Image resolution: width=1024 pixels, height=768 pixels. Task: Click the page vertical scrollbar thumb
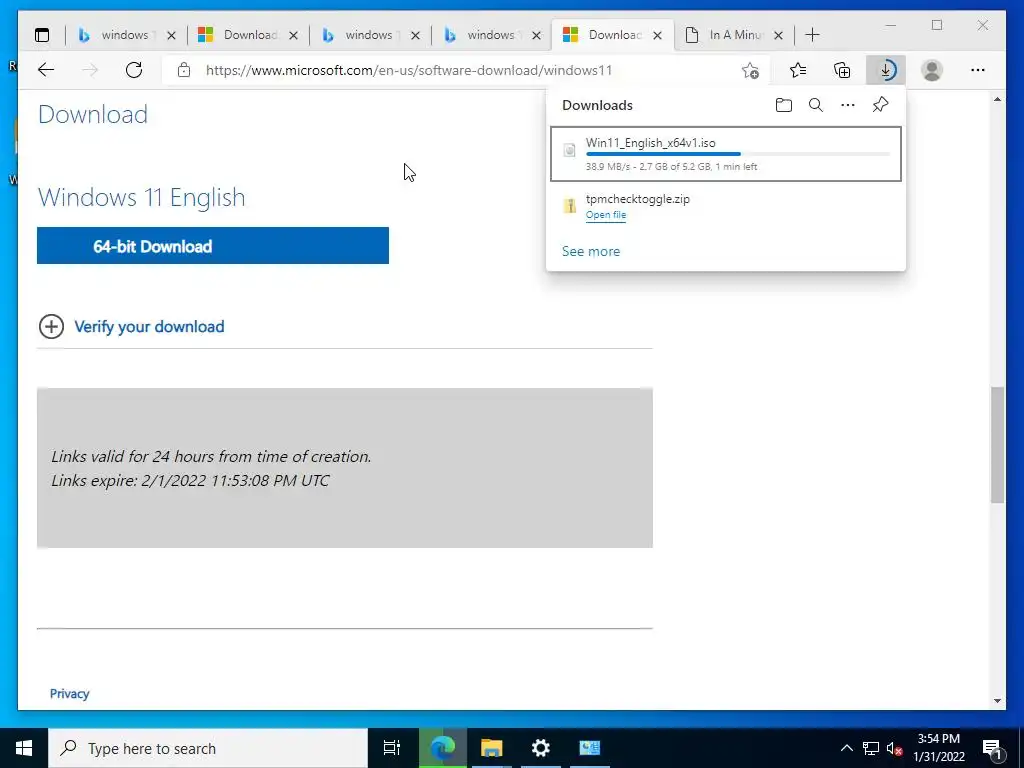pos(997,445)
